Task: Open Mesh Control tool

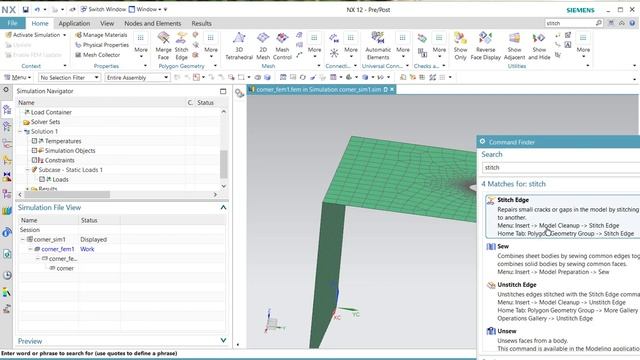Action: [282, 46]
